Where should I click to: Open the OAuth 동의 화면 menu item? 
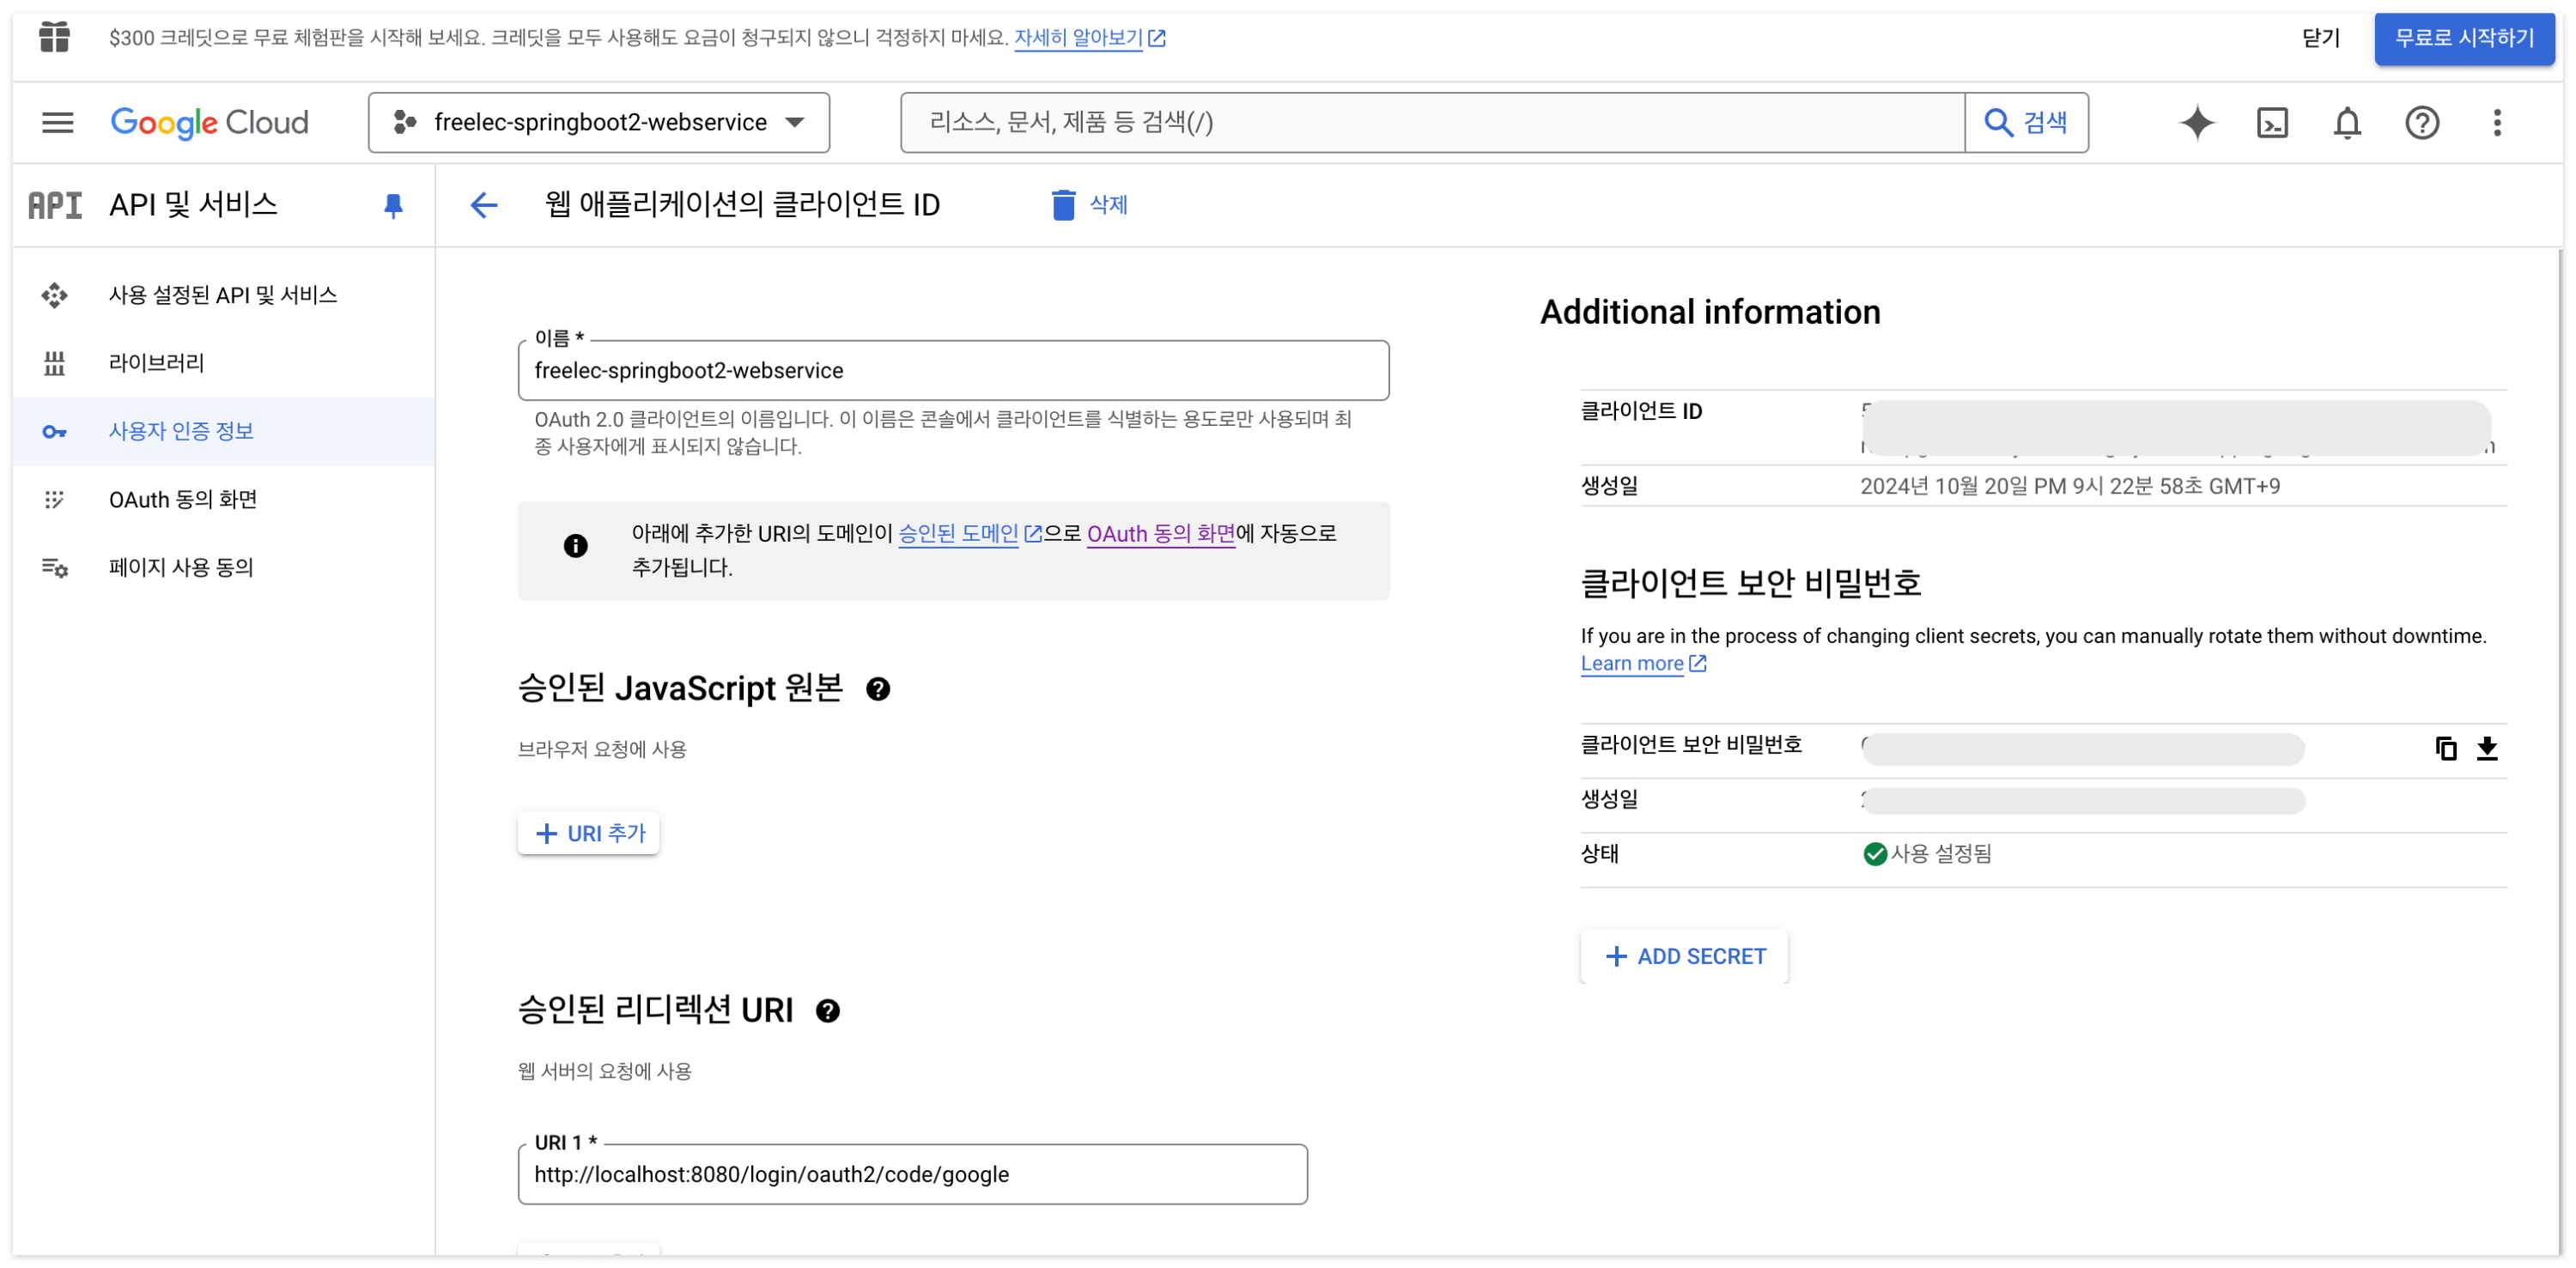183,499
